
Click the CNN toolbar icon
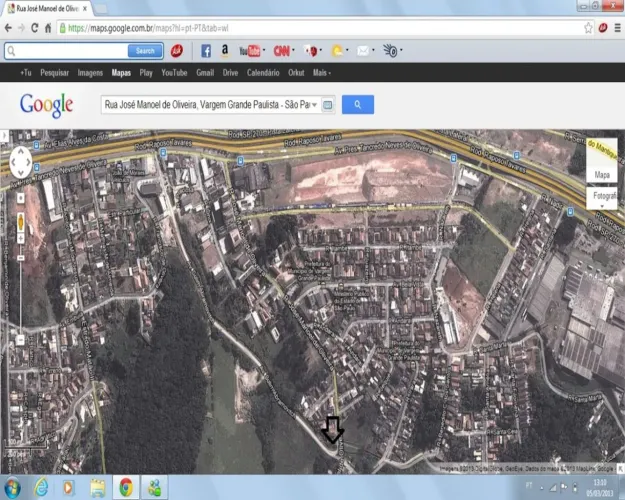(x=281, y=51)
